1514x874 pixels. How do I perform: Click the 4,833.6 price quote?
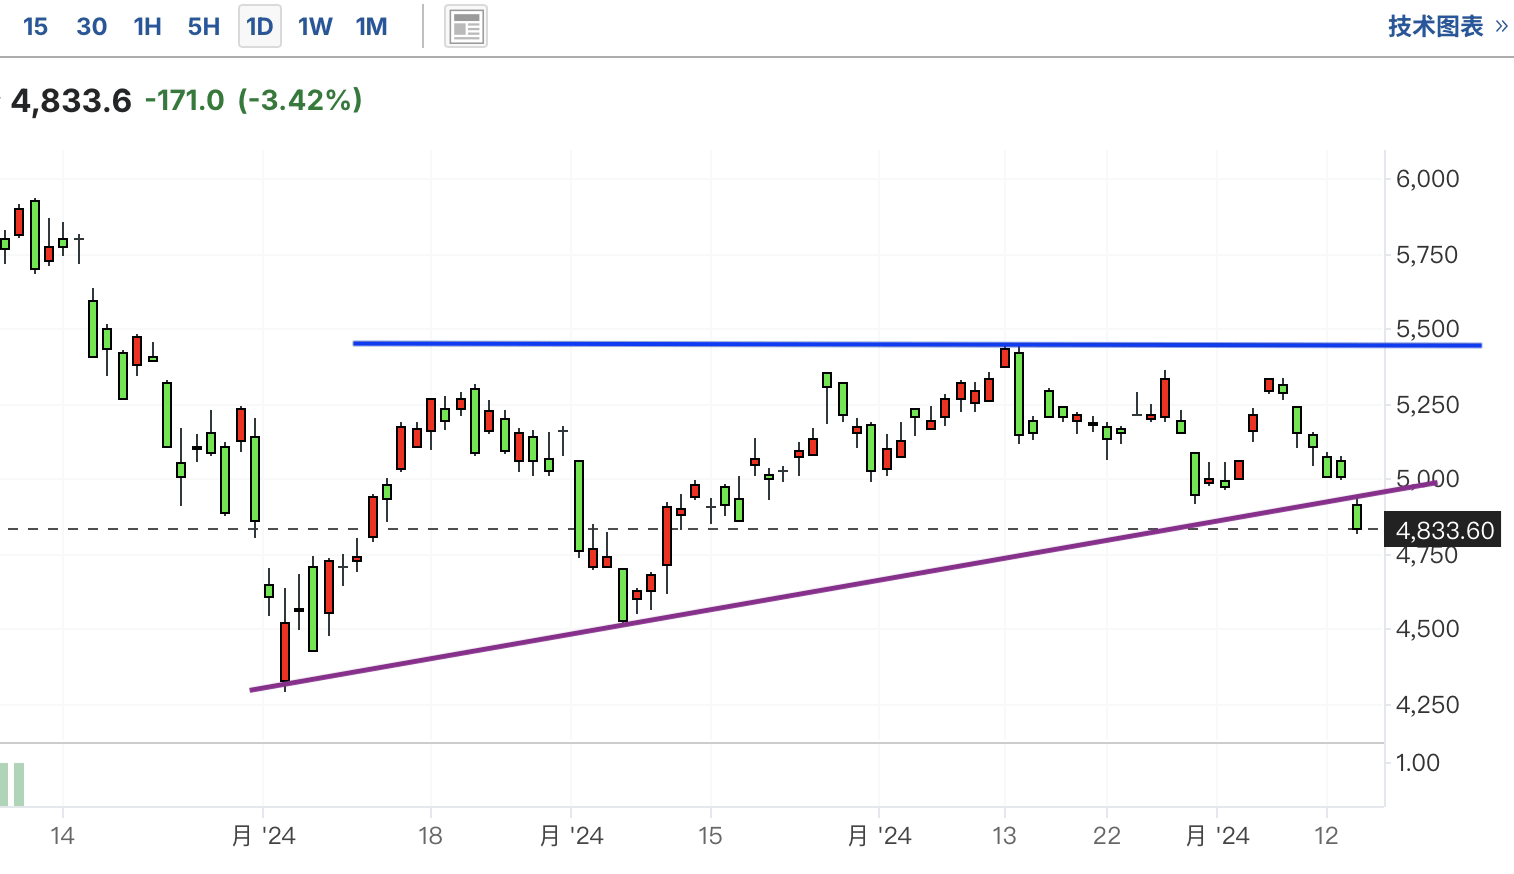pyautogui.click(x=71, y=101)
